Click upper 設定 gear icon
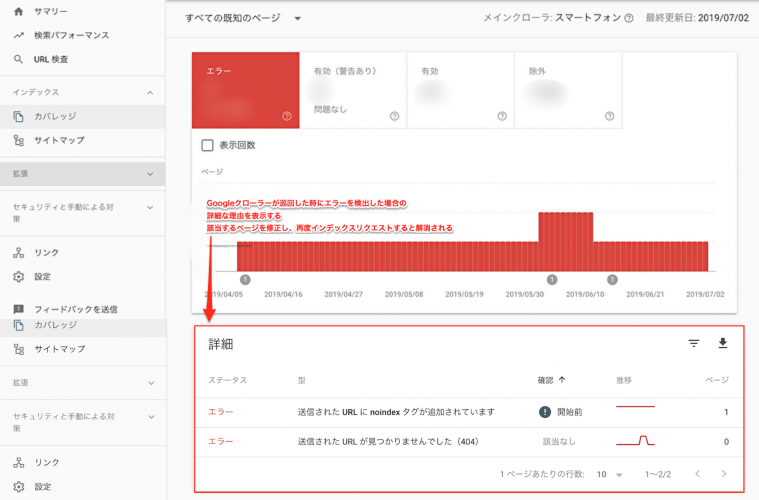The width and height of the screenshot is (759, 500). click(18, 276)
